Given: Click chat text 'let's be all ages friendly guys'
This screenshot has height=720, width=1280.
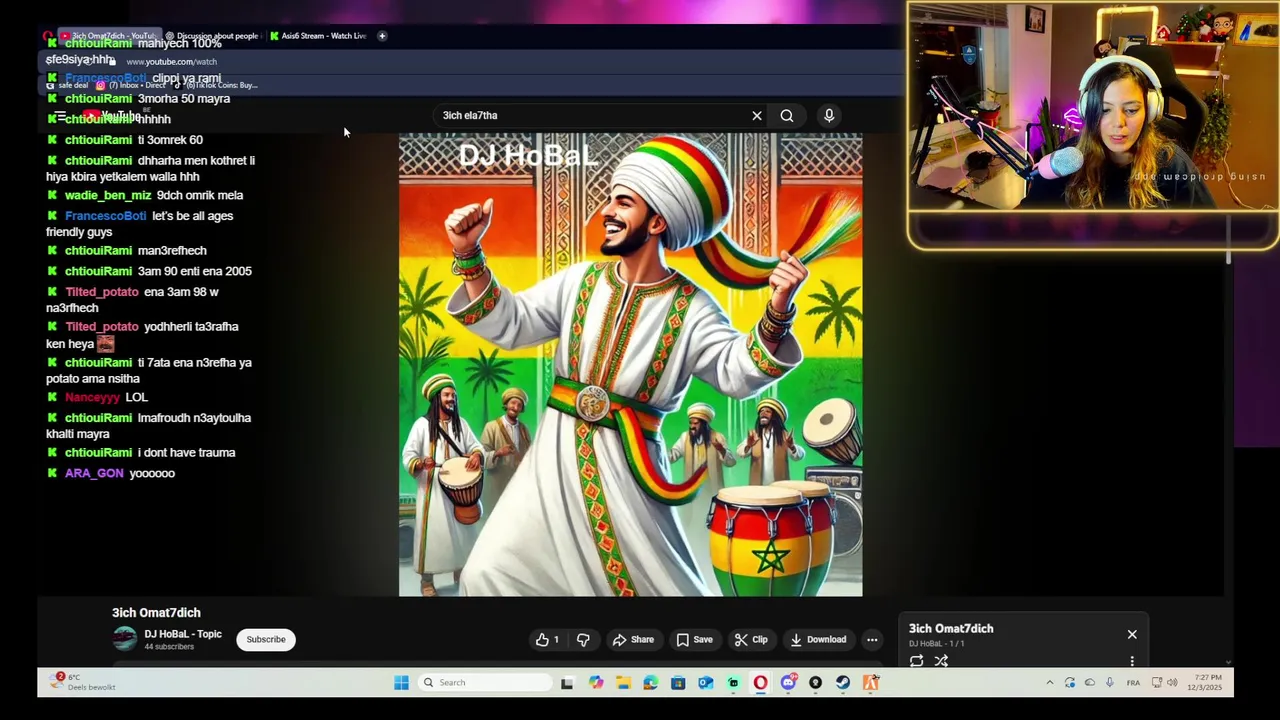Looking at the screenshot, I should (x=140, y=224).
